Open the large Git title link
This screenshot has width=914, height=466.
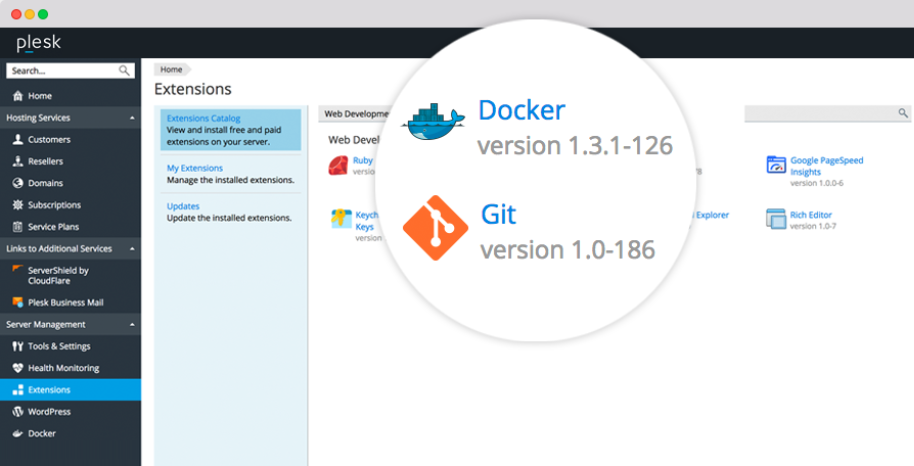point(499,214)
